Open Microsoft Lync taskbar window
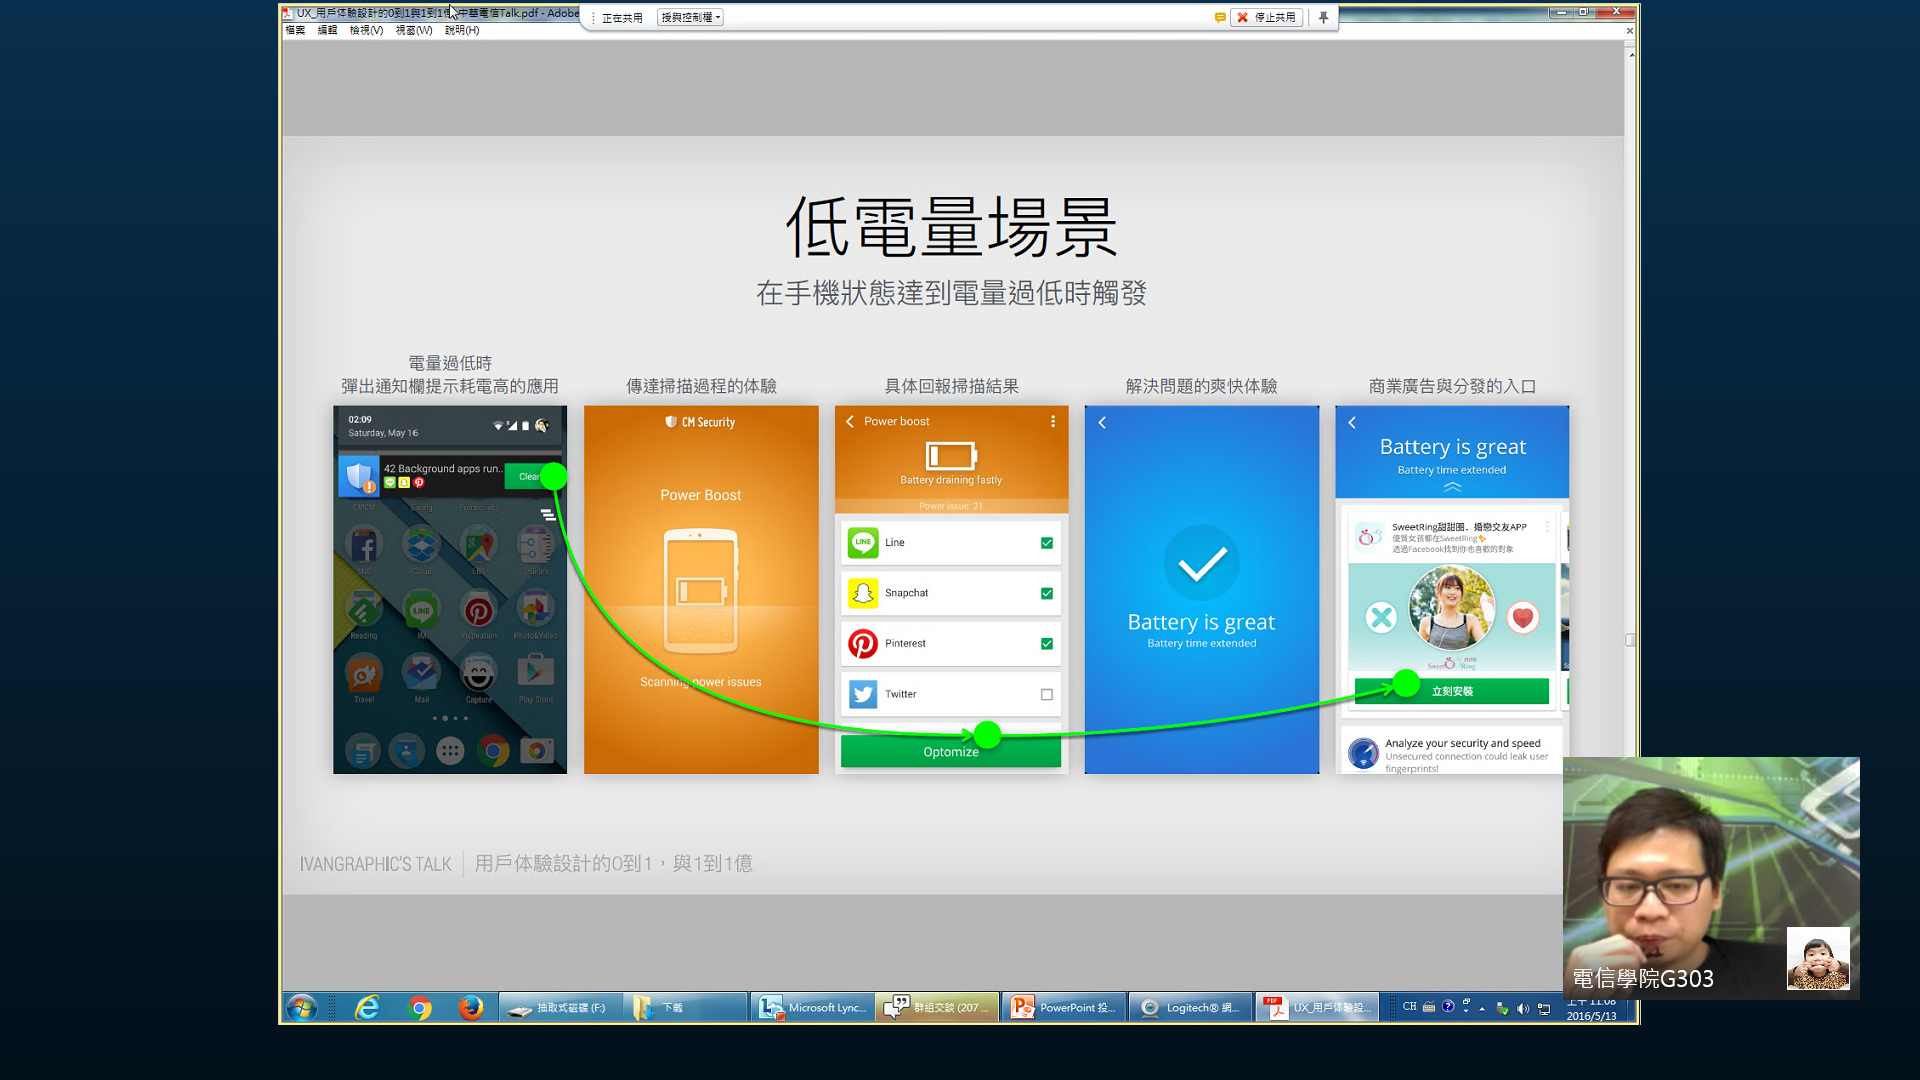1920x1080 pixels. coord(812,1007)
